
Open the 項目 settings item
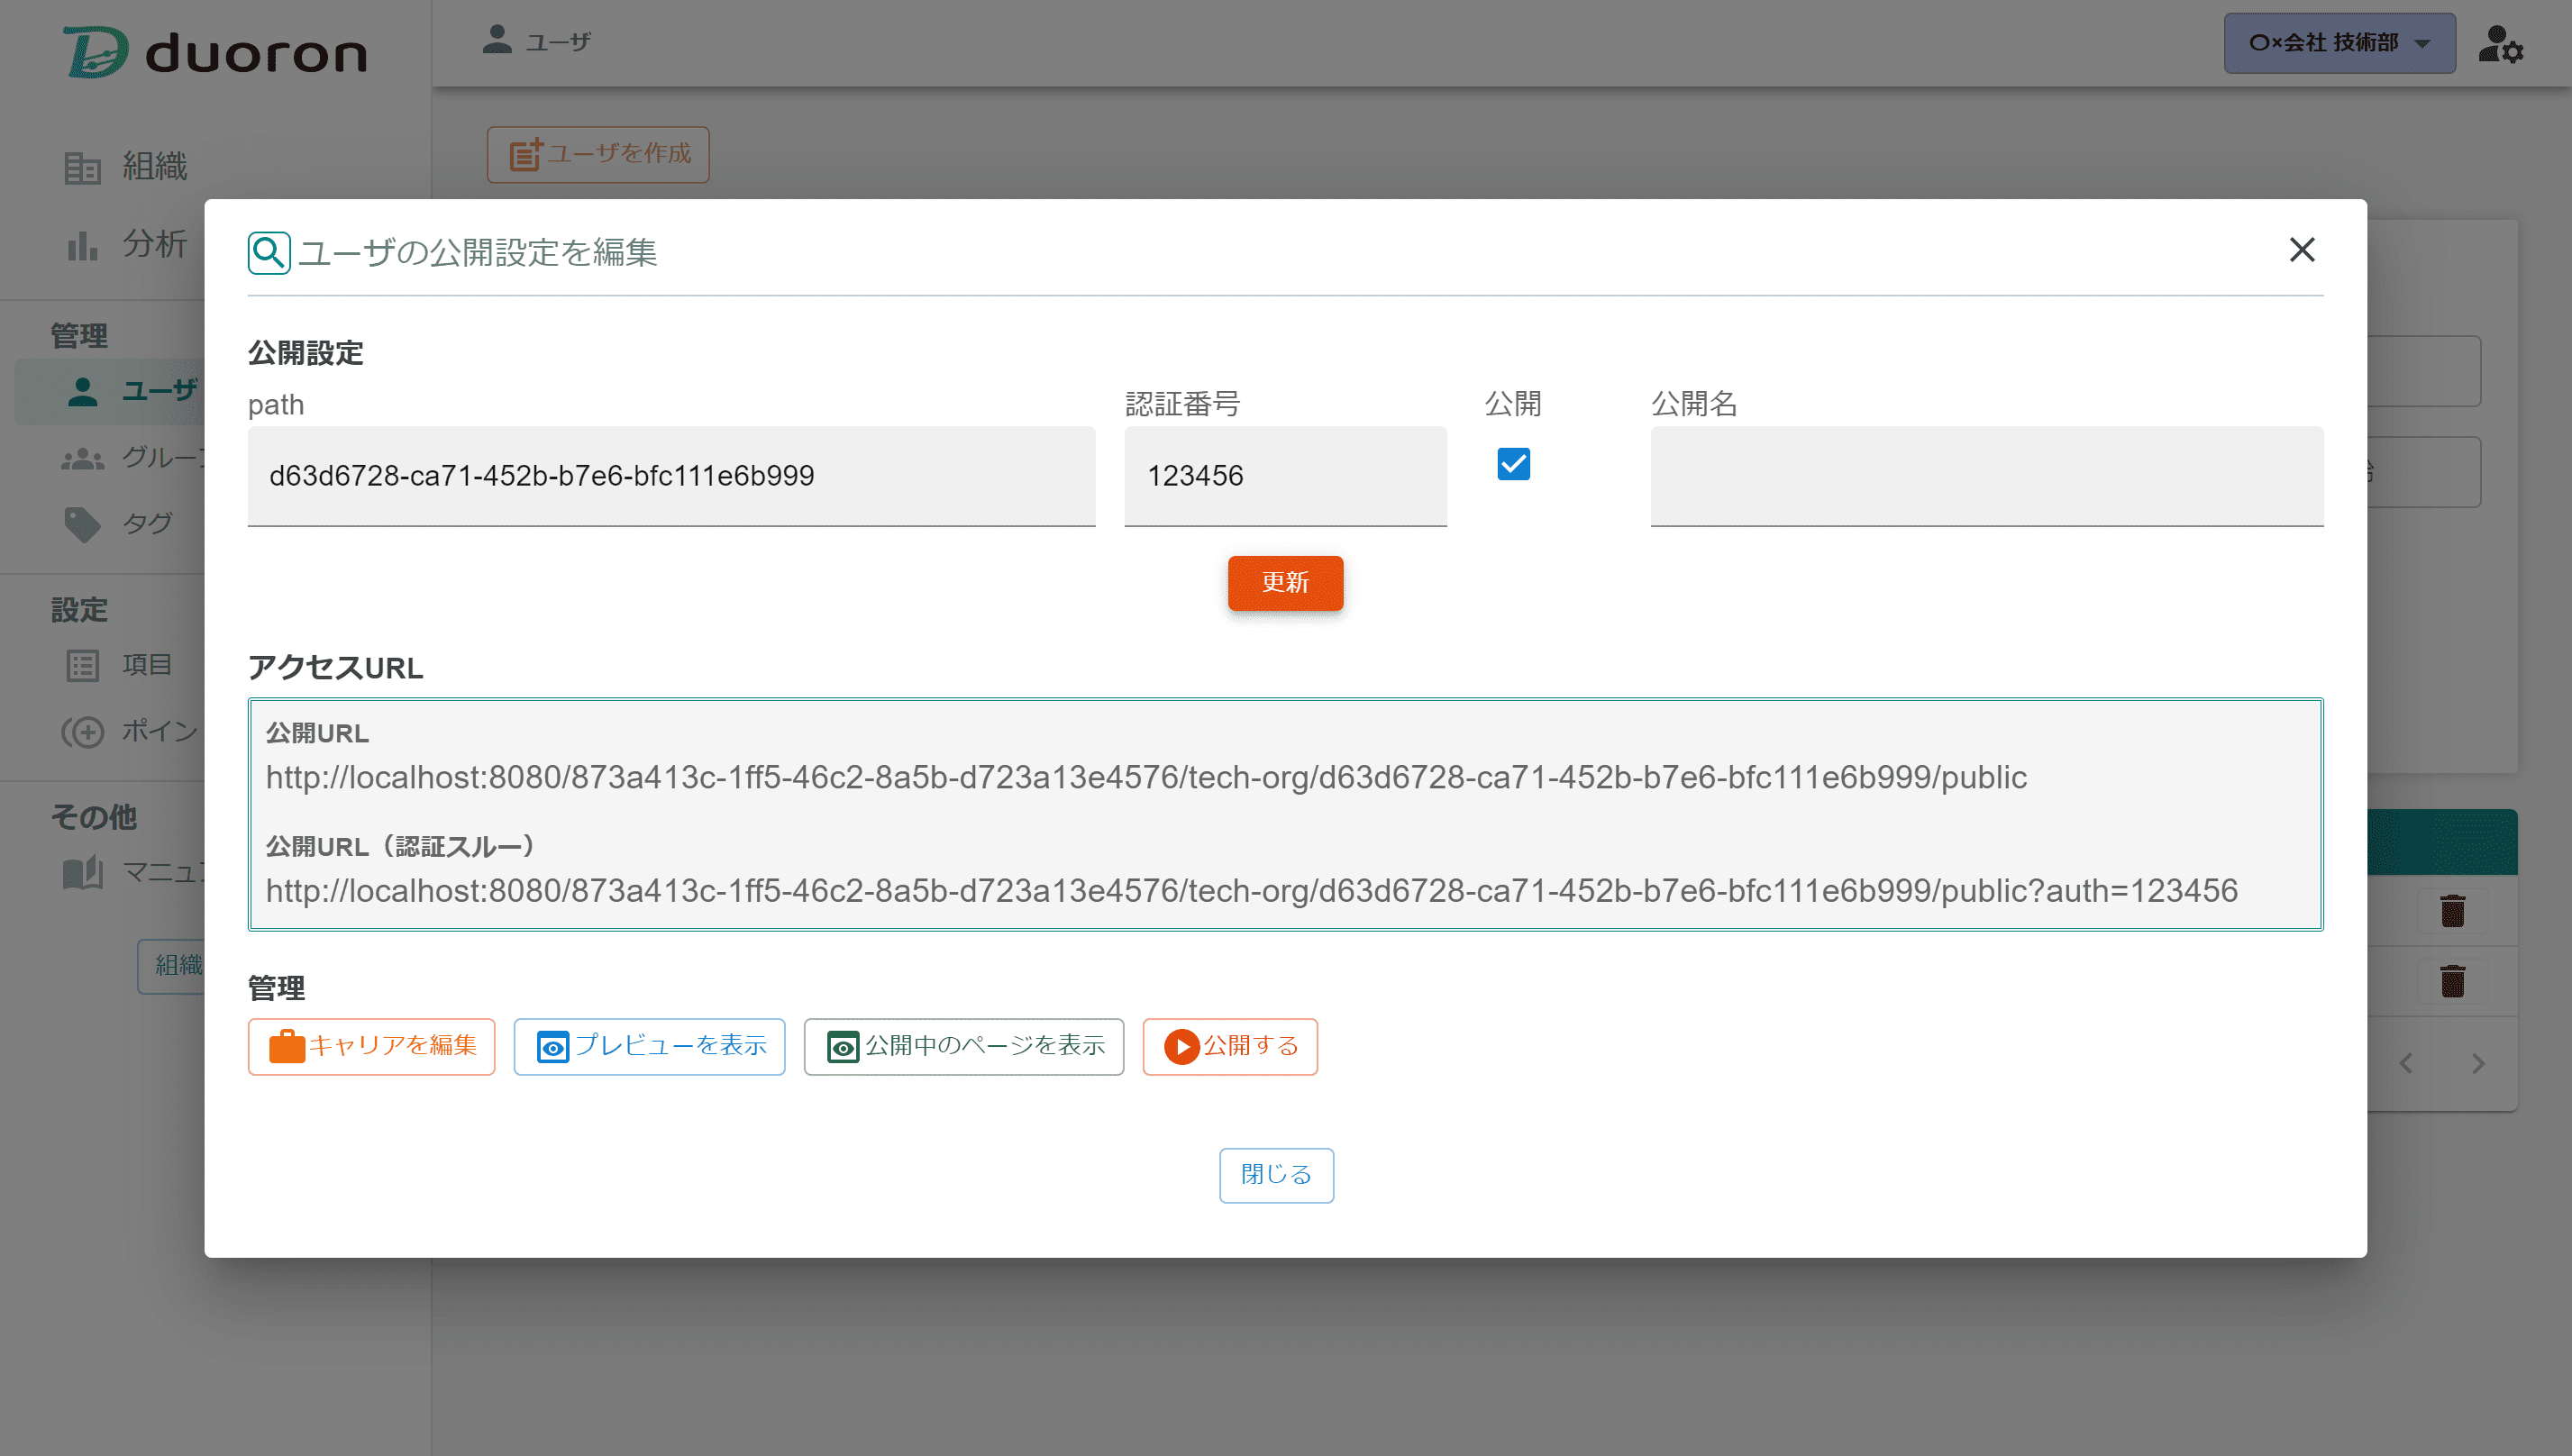(120, 665)
